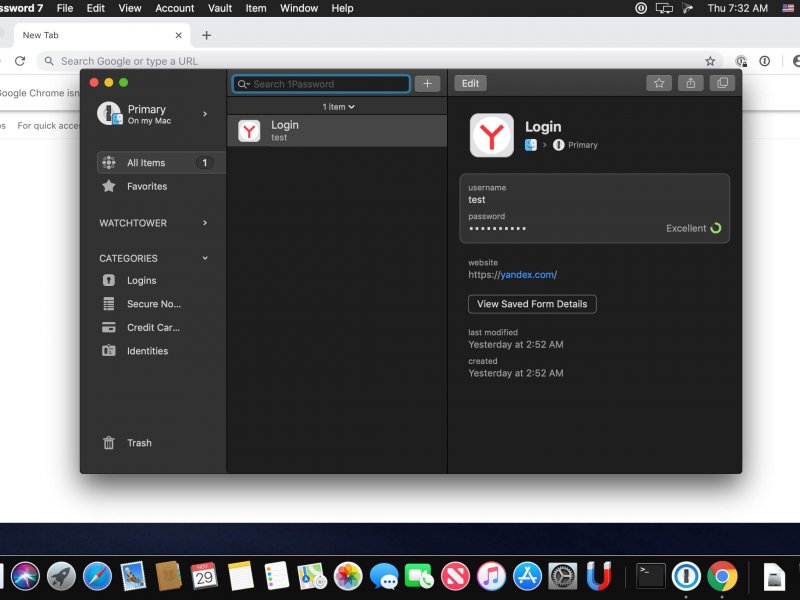The height and width of the screenshot is (600, 800).
Task: Open FaceTime from the dock
Action: tap(419, 577)
